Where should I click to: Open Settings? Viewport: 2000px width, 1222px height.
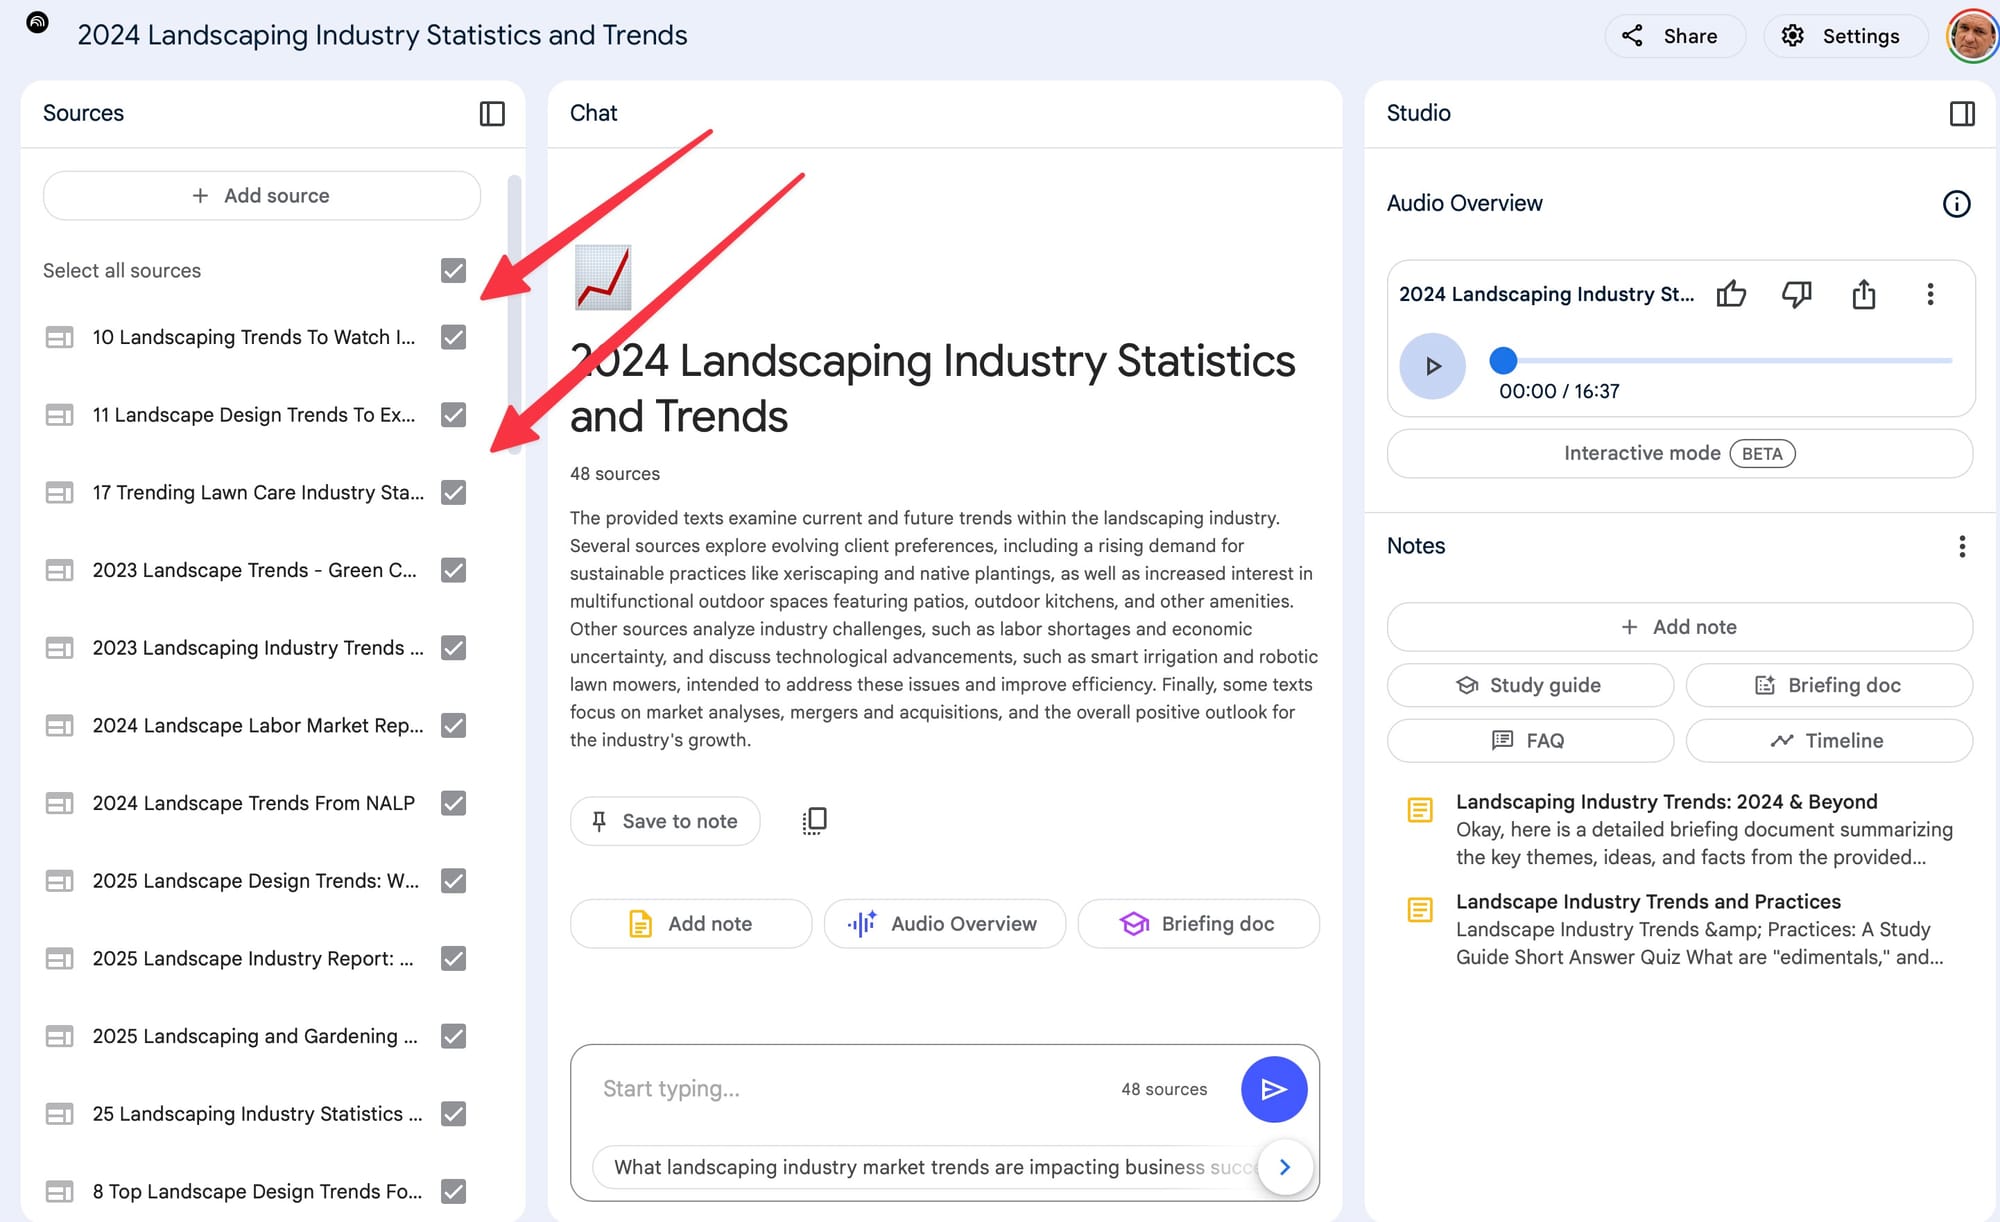(1845, 36)
